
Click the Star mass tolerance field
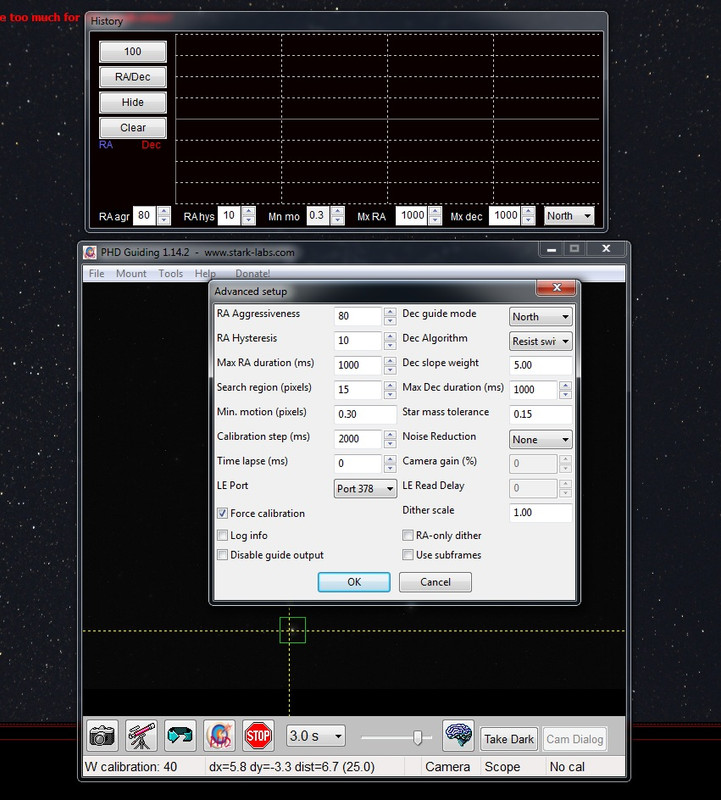click(540, 414)
